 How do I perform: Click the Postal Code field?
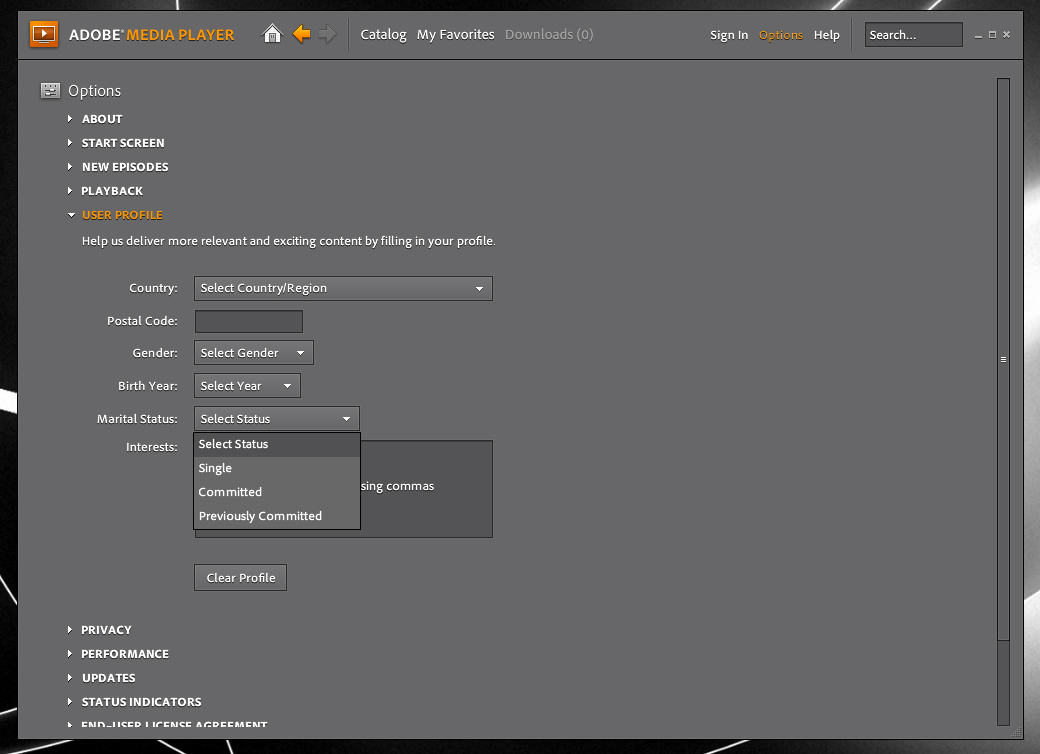click(x=249, y=322)
